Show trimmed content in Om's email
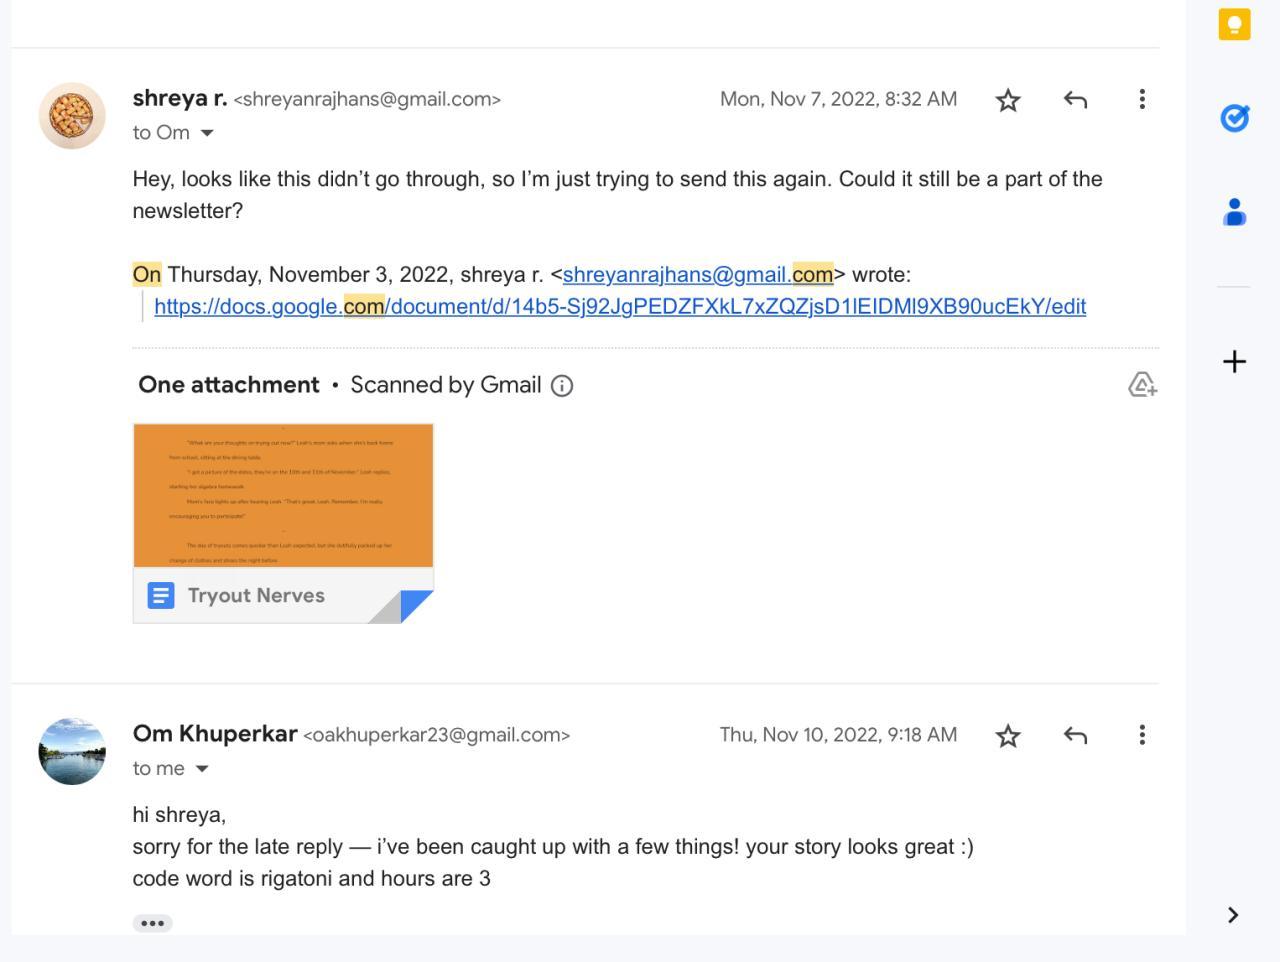Image resolution: width=1280 pixels, height=962 pixels. (152, 923)
